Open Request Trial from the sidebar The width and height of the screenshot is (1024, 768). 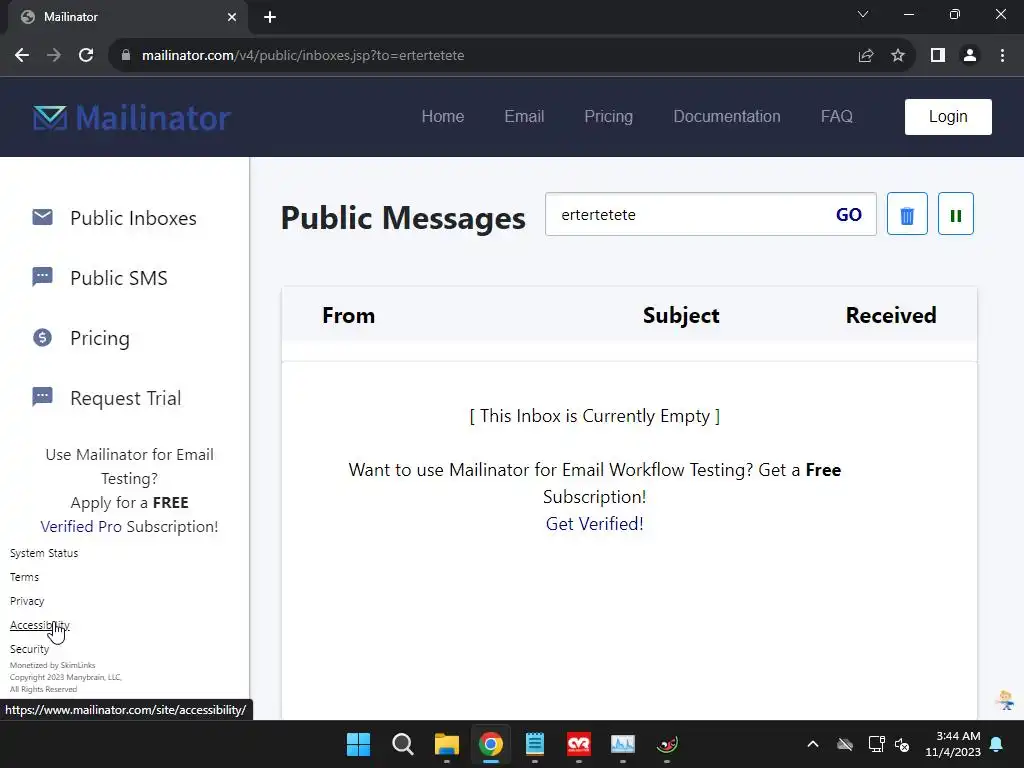pyautogui.click(x=125, y=398)
